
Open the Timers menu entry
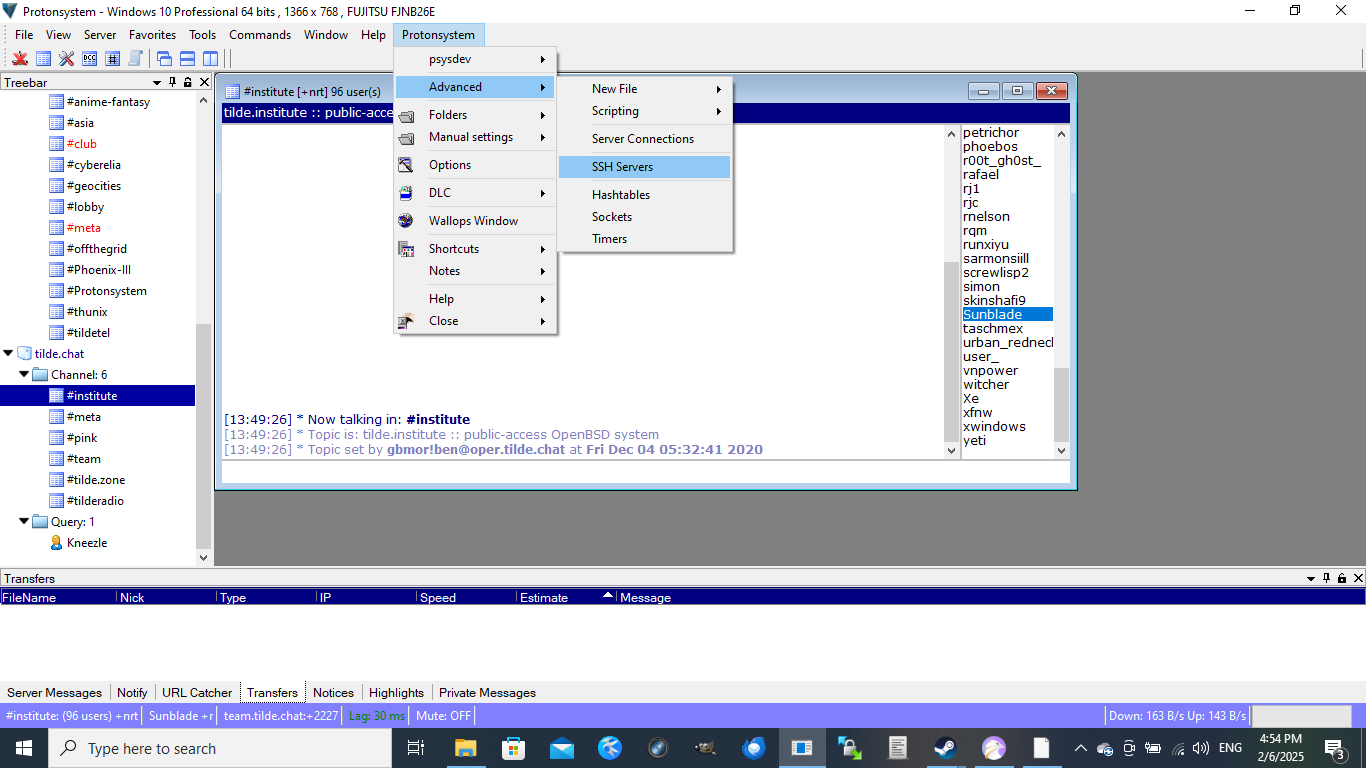(x=644, y=239)
